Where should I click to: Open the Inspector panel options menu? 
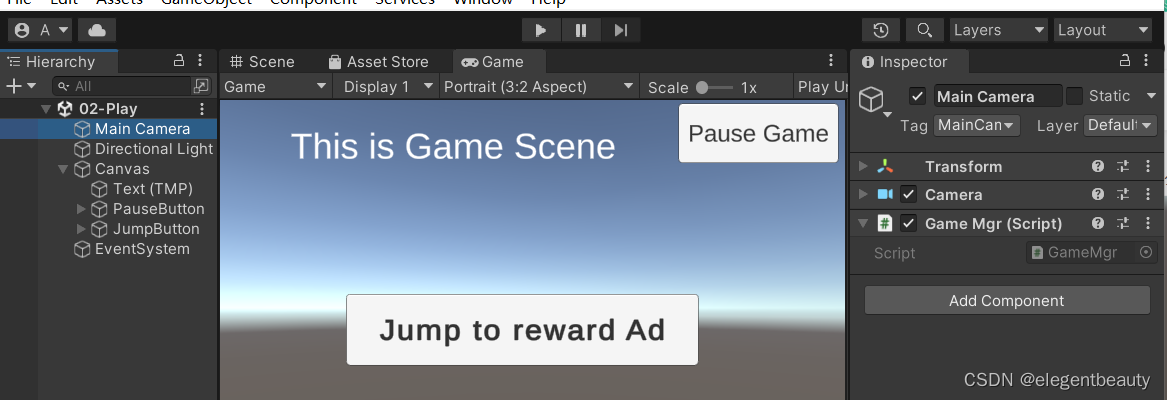[x=1147, y=60]
